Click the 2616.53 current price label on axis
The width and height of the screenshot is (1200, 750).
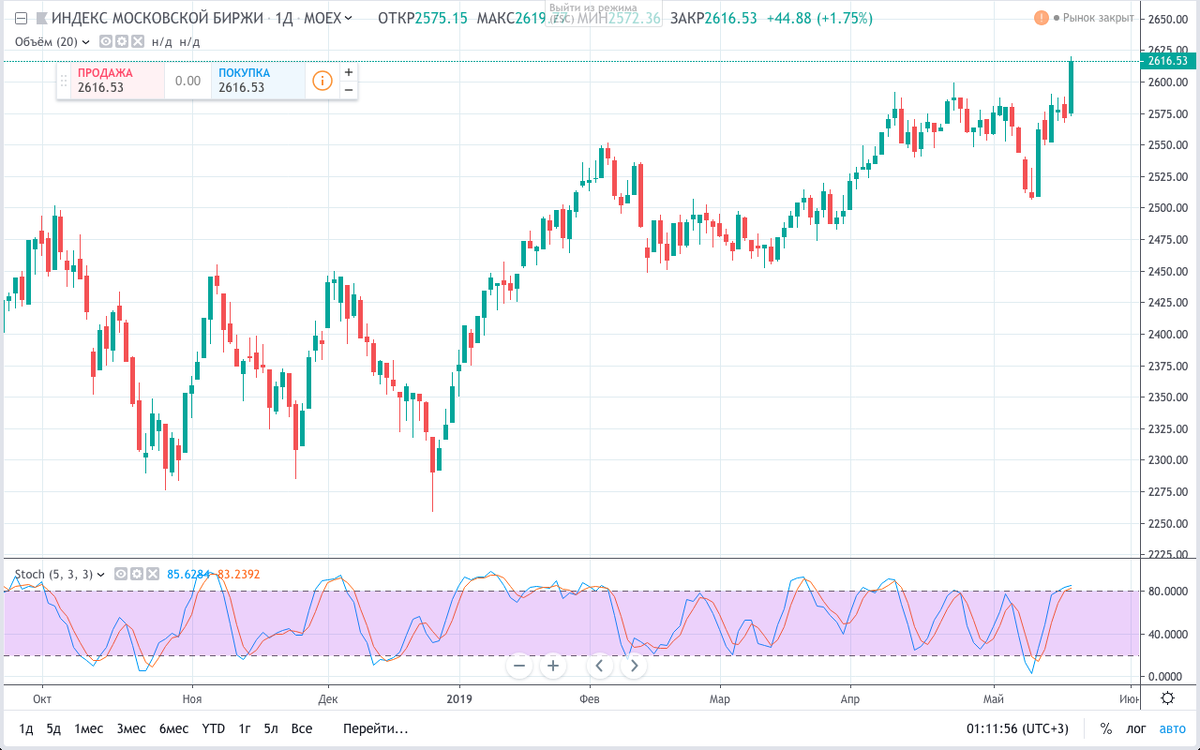1168,61
